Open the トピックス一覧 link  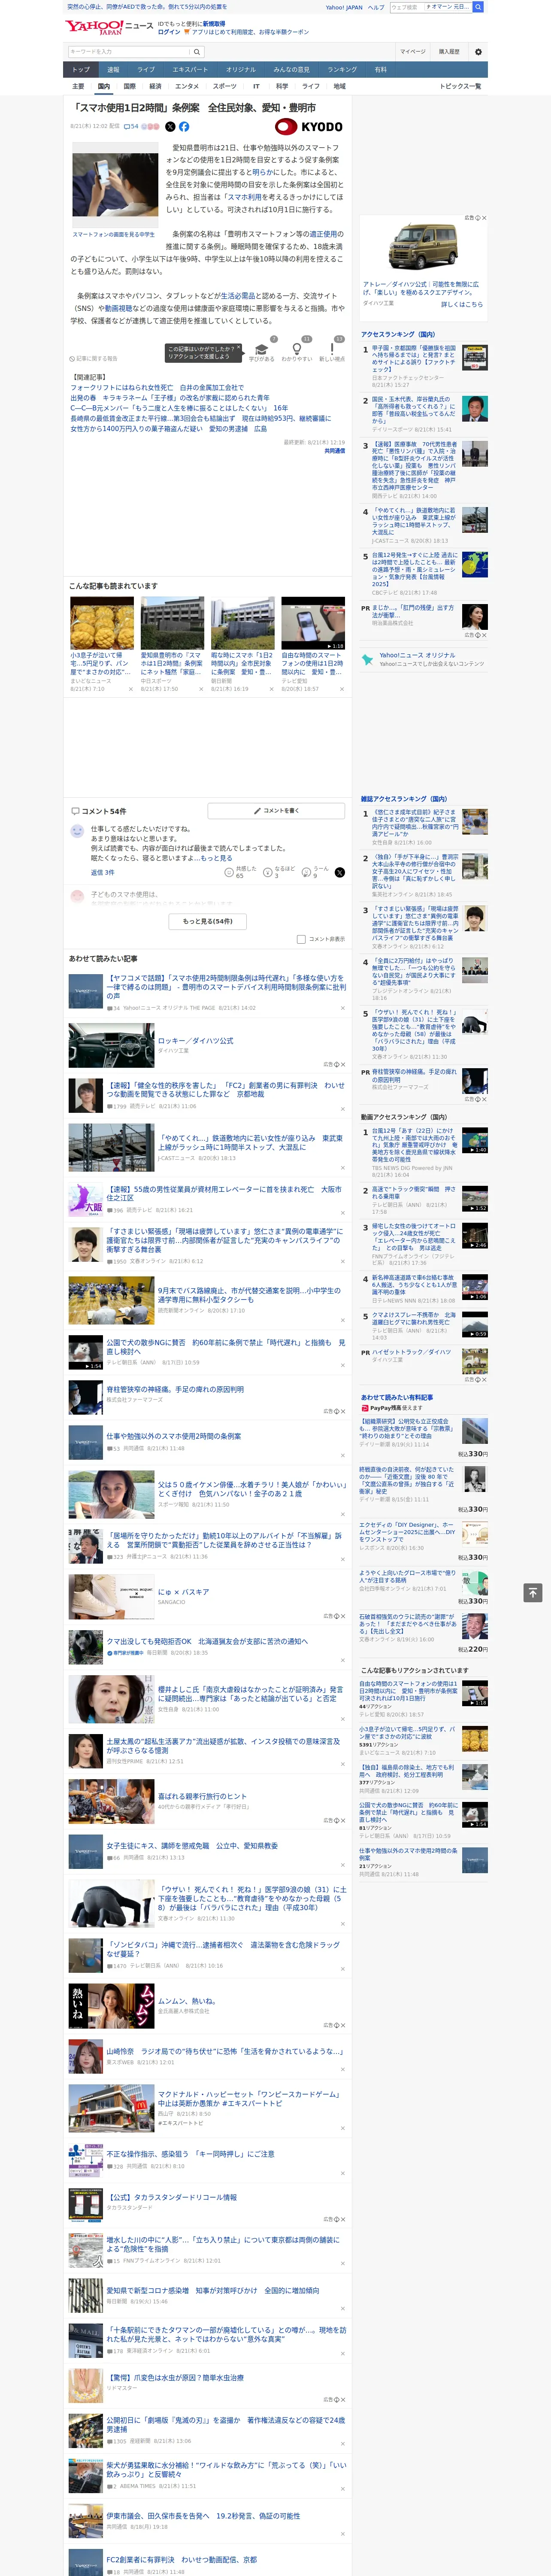(x=460, y=86)
